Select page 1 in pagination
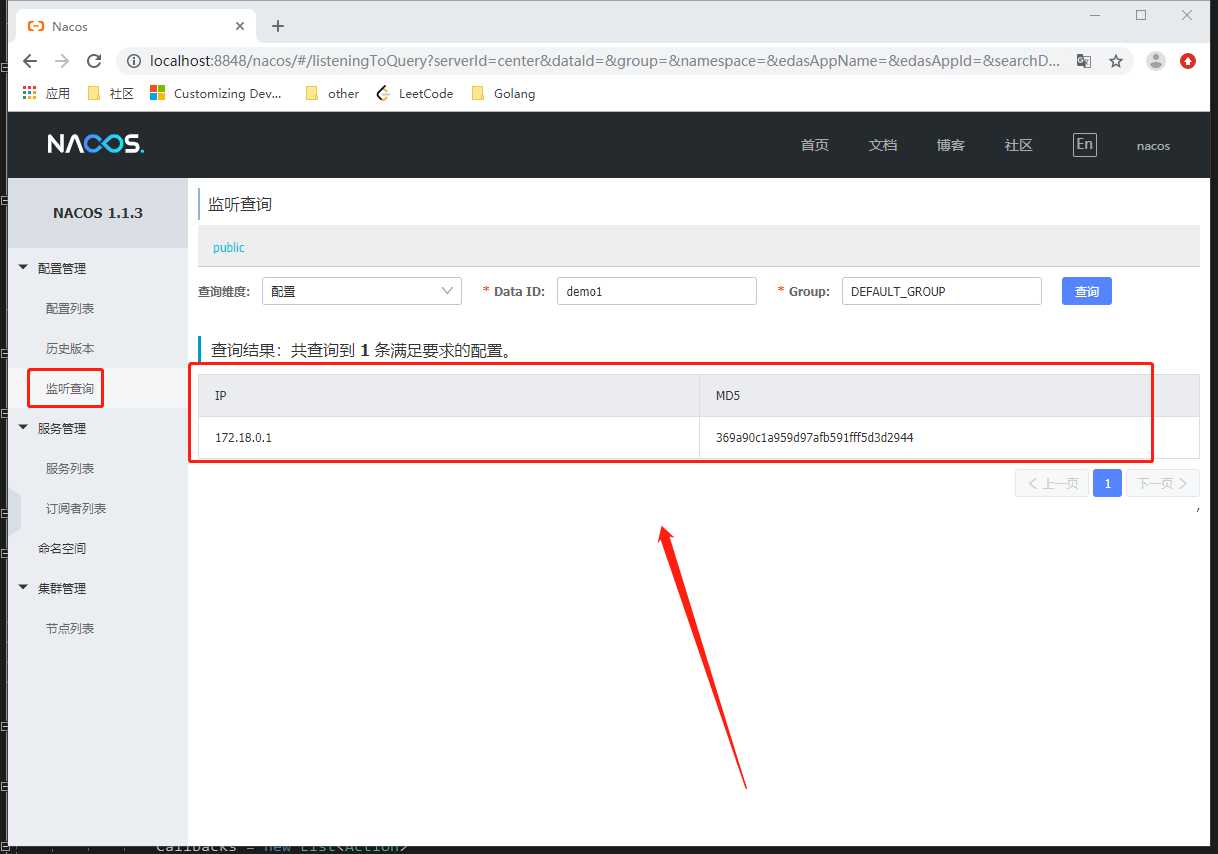1218x854 pixels. pyautogui.click(x=1107, y=483)
